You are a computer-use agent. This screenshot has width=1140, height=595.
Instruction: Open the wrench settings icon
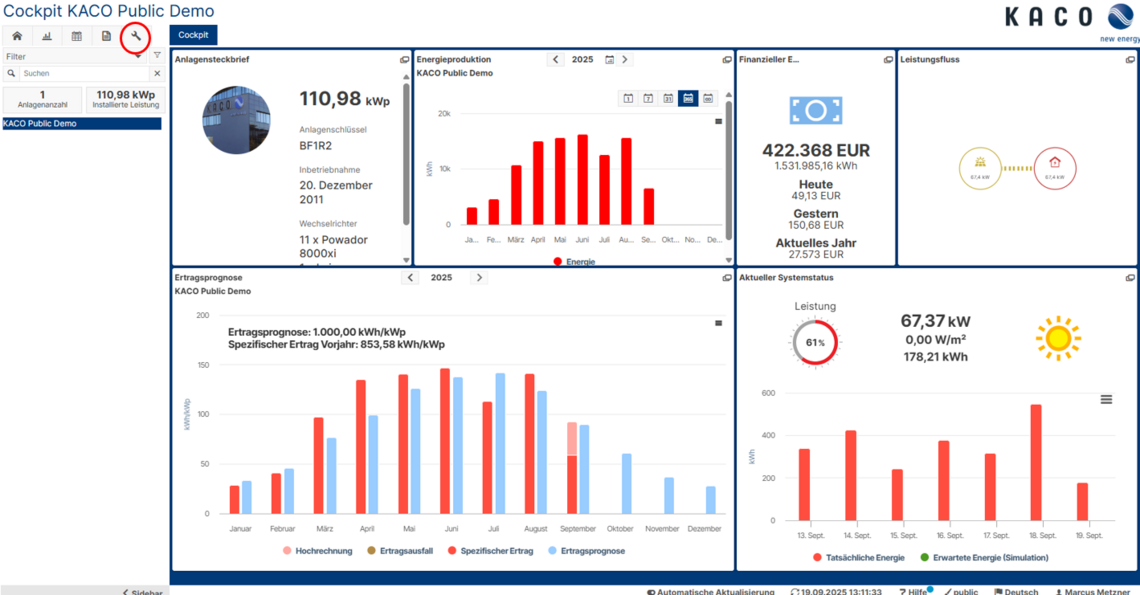(135, 37)
